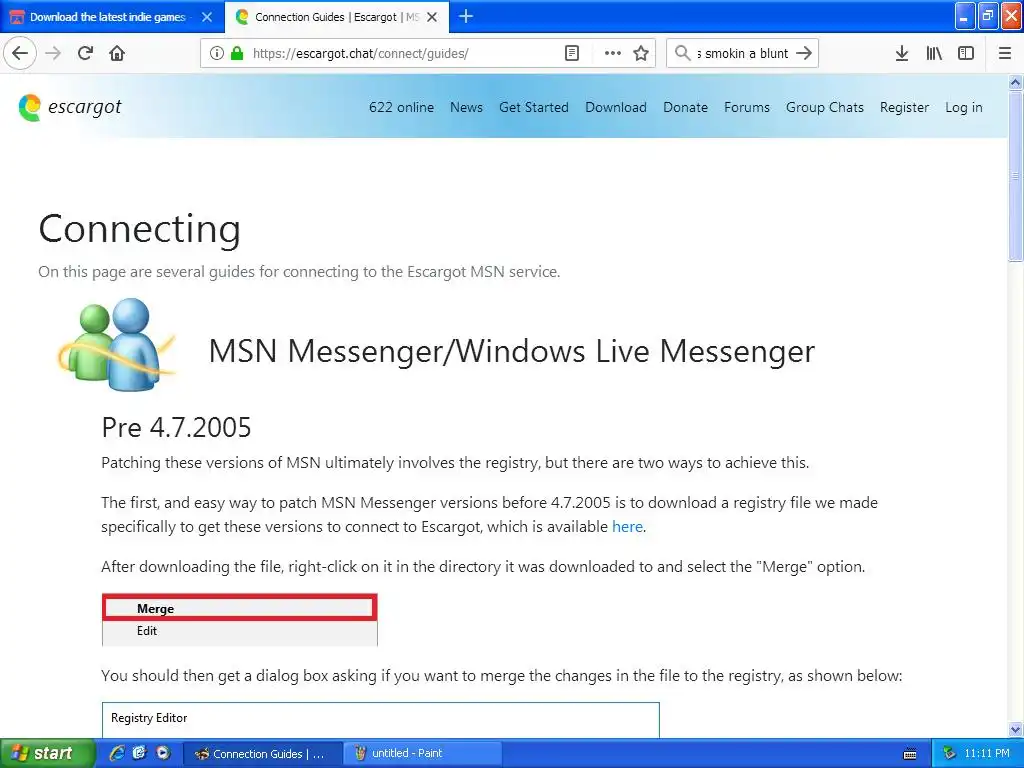Viewport: 1024px width, 768px height.
Task: Open the downloads panel
Action: 901,53
